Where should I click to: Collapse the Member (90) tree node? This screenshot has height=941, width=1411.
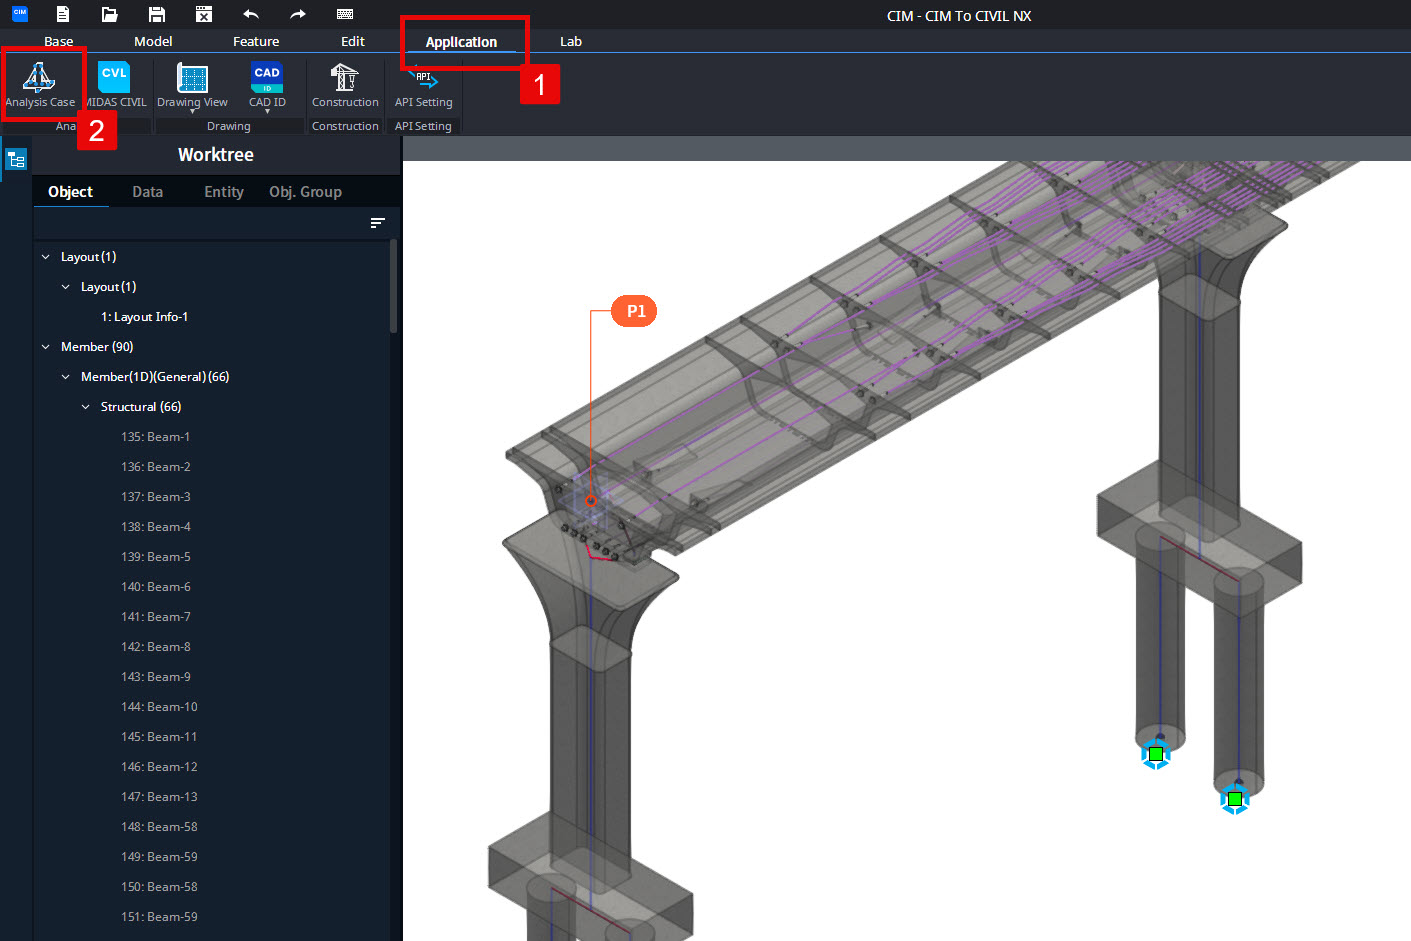(x=45, y=346)
